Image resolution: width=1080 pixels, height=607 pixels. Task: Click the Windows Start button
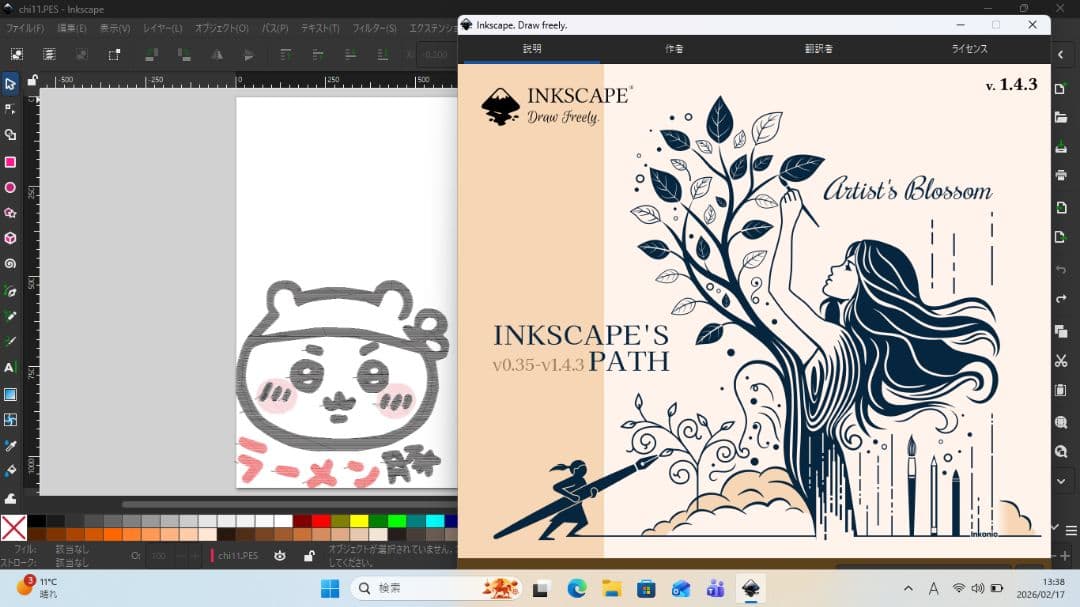click(330, 589)
